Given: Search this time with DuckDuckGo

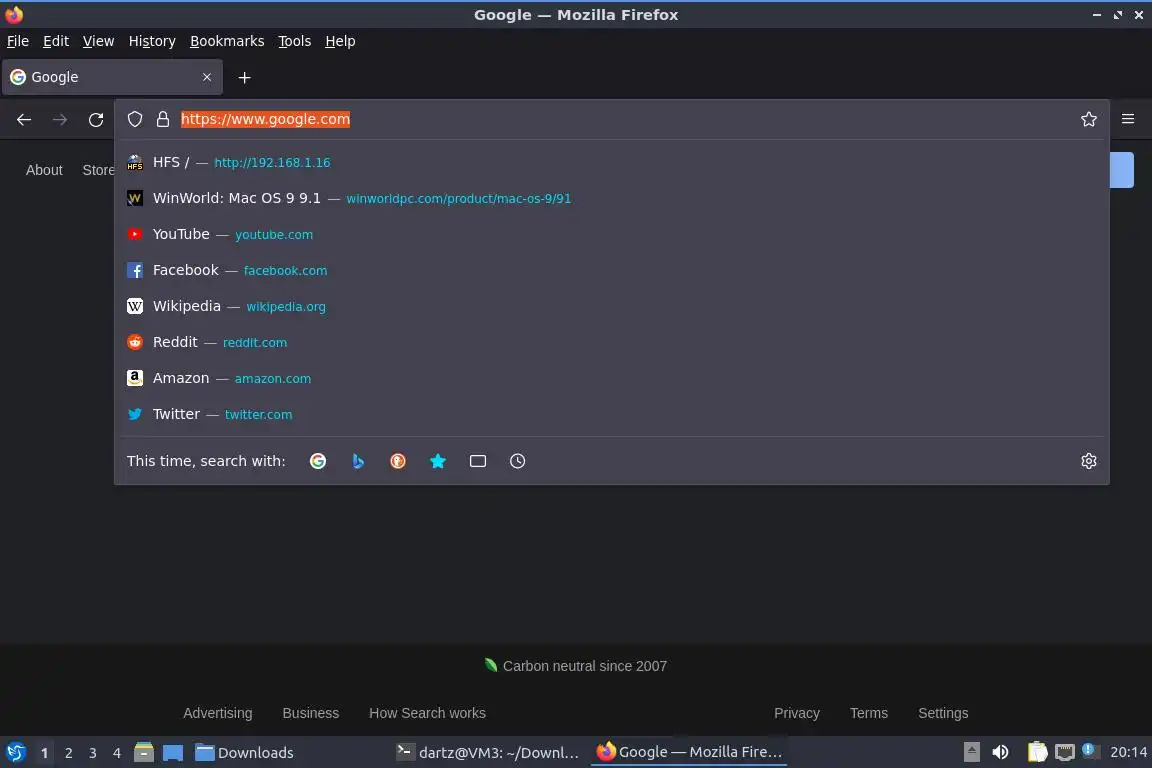Looking at the screenshot, I should tap(398, 461).
